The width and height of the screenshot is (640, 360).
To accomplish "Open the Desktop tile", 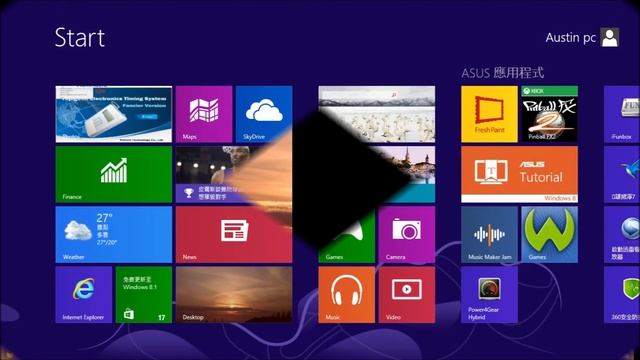I will [234, 295].
